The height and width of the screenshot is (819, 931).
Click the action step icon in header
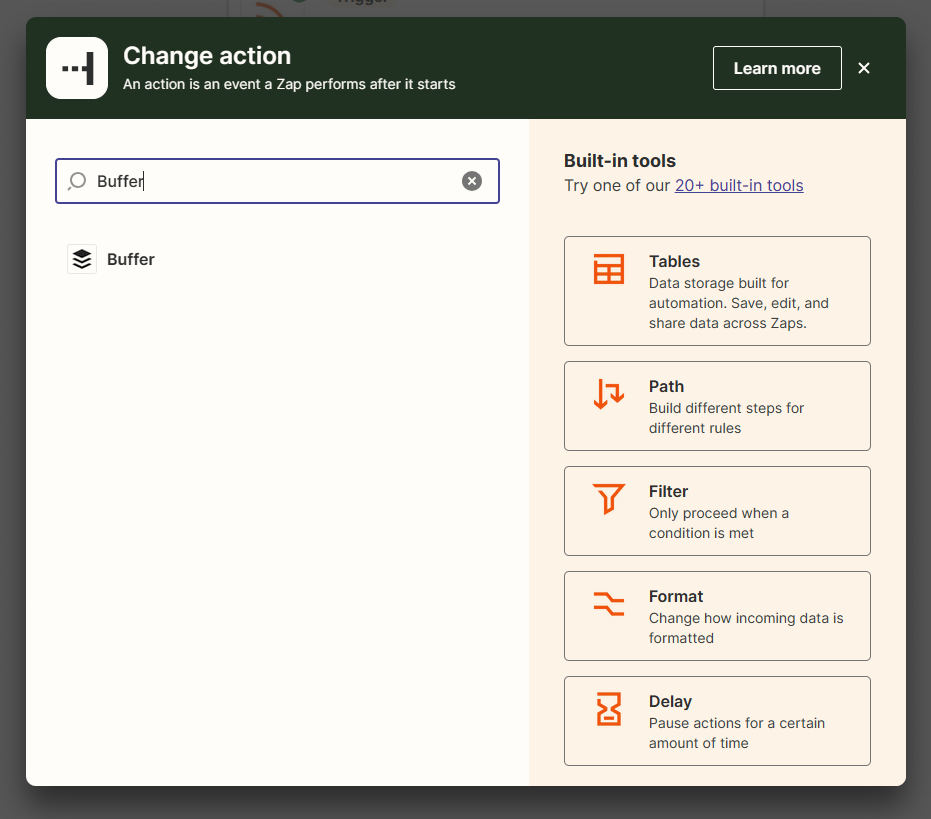click(77, 68)
